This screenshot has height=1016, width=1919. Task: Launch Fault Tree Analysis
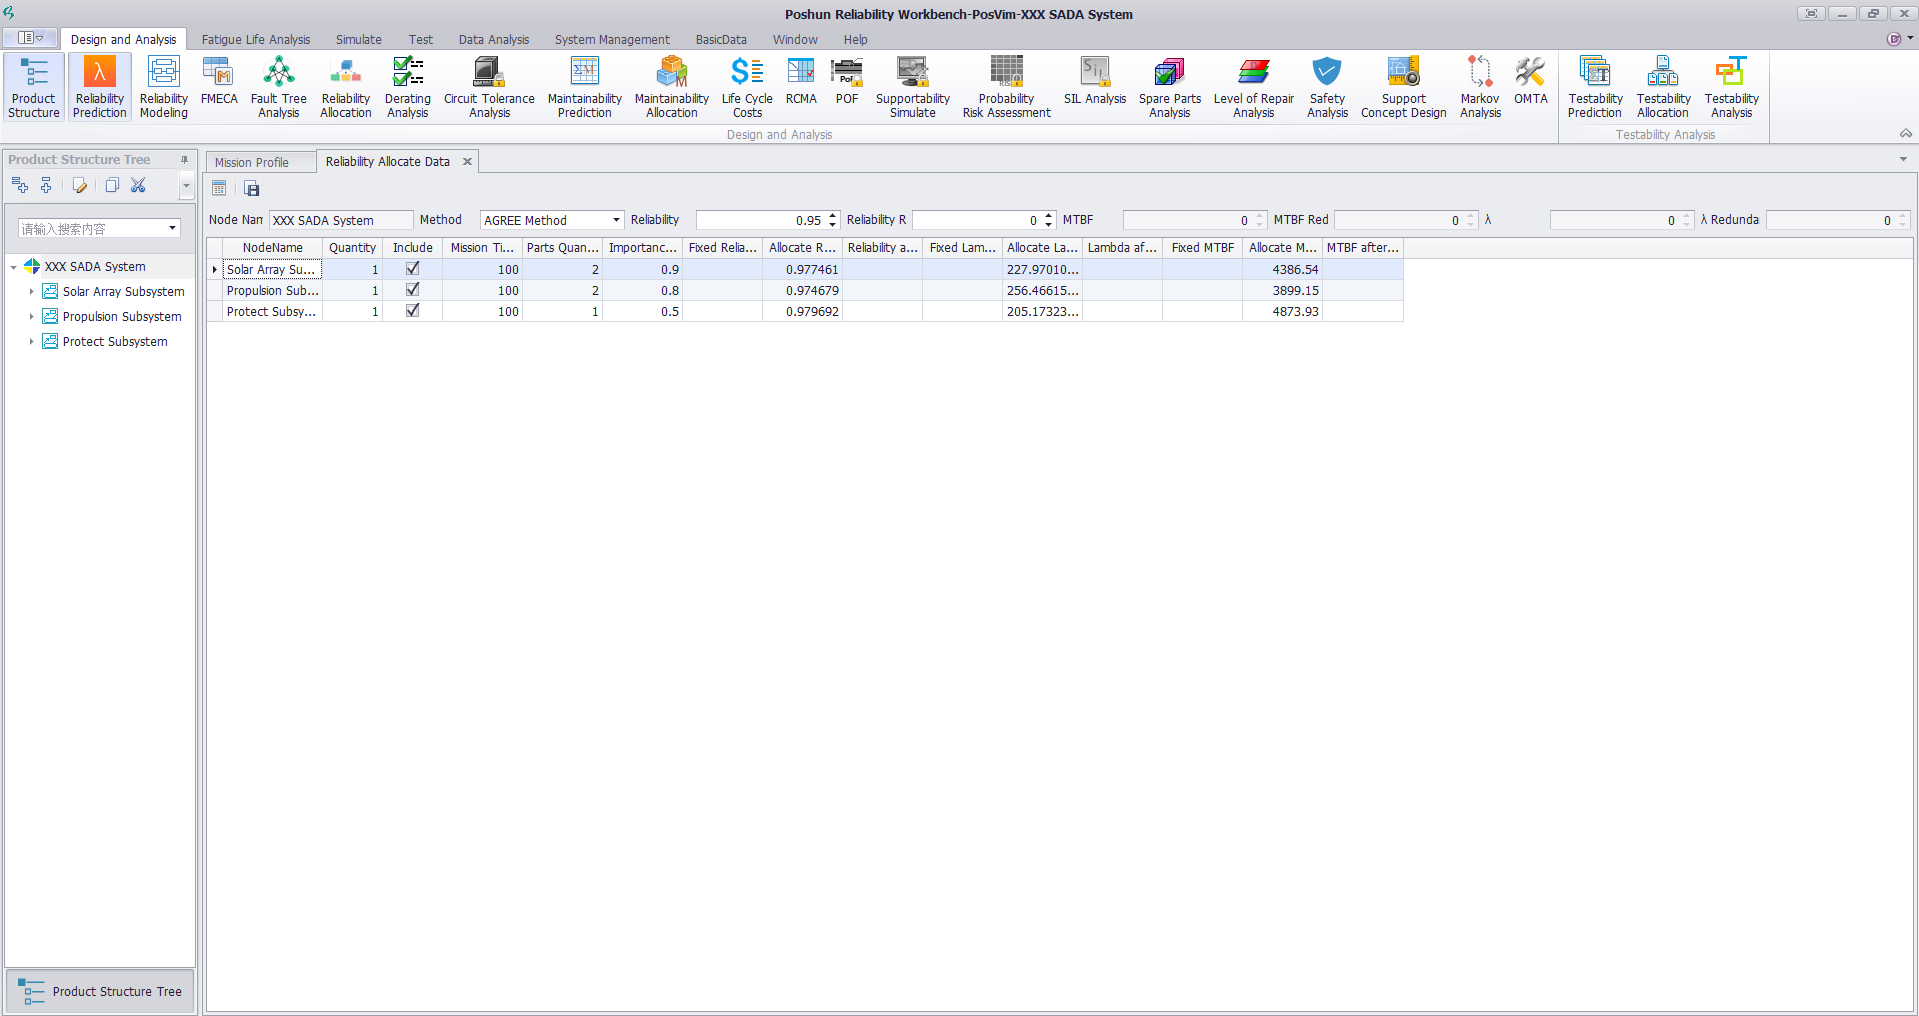click(x=278, y=86)
